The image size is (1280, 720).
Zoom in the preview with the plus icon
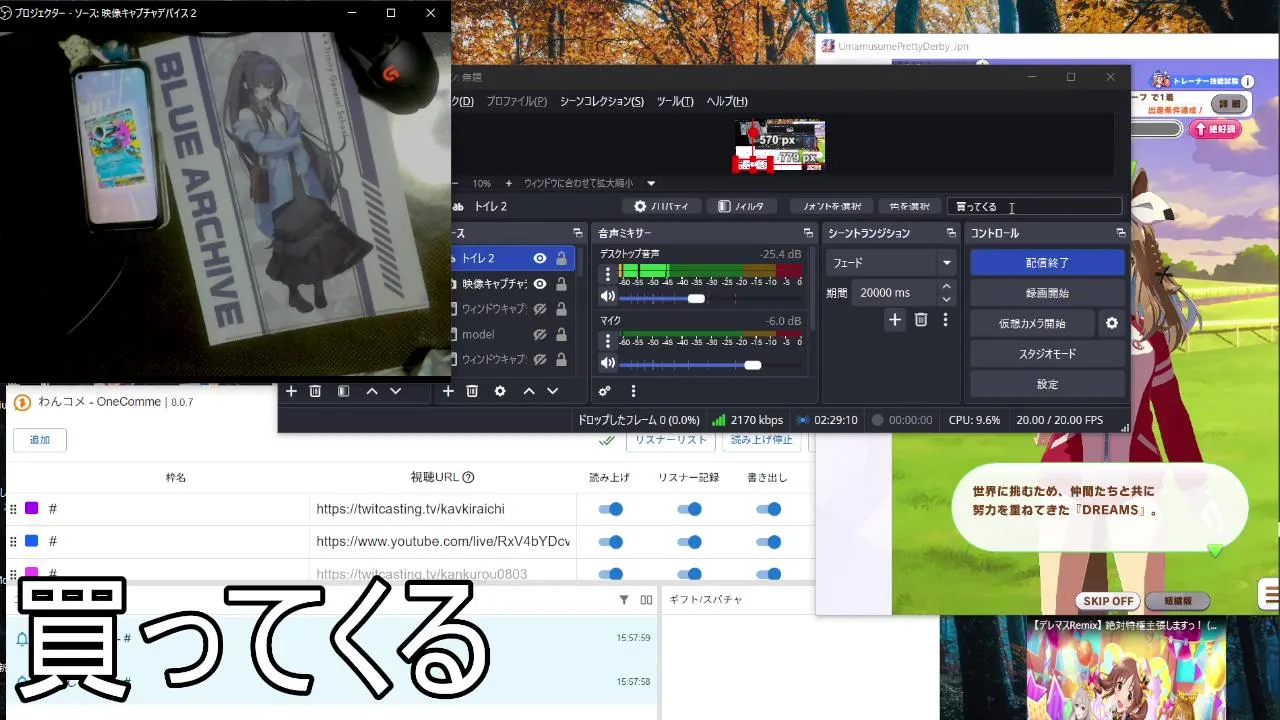(508, 183)
